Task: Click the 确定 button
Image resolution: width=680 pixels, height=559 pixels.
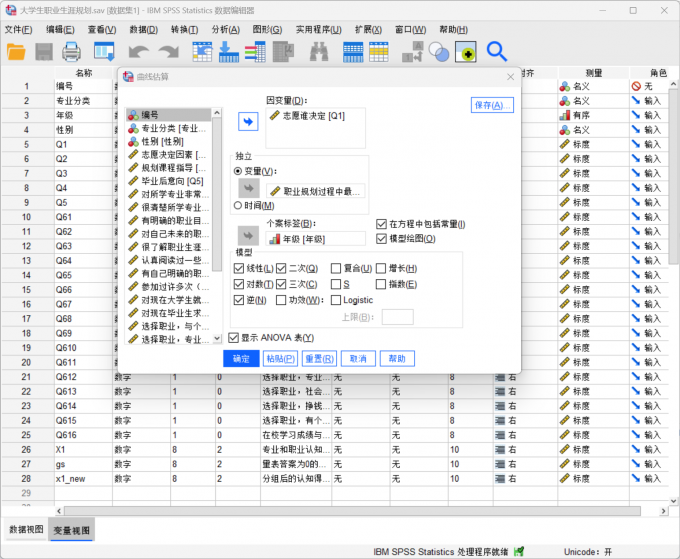Action: [x=241, y=358]
